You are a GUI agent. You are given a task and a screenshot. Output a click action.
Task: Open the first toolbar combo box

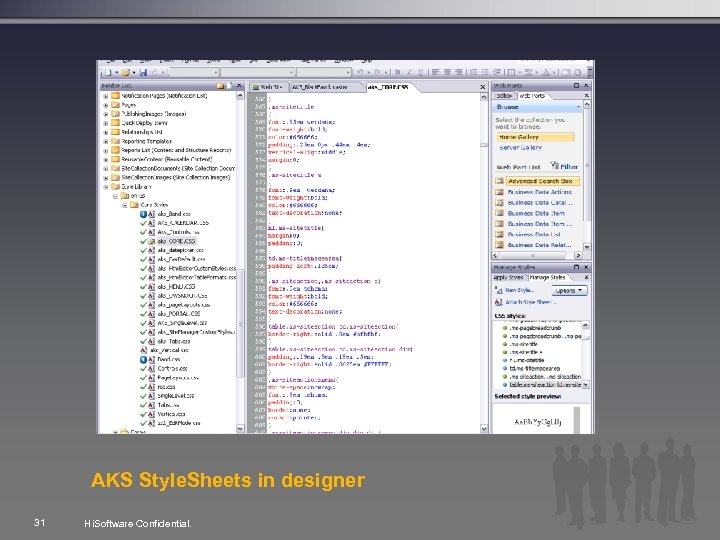(194, 72)
